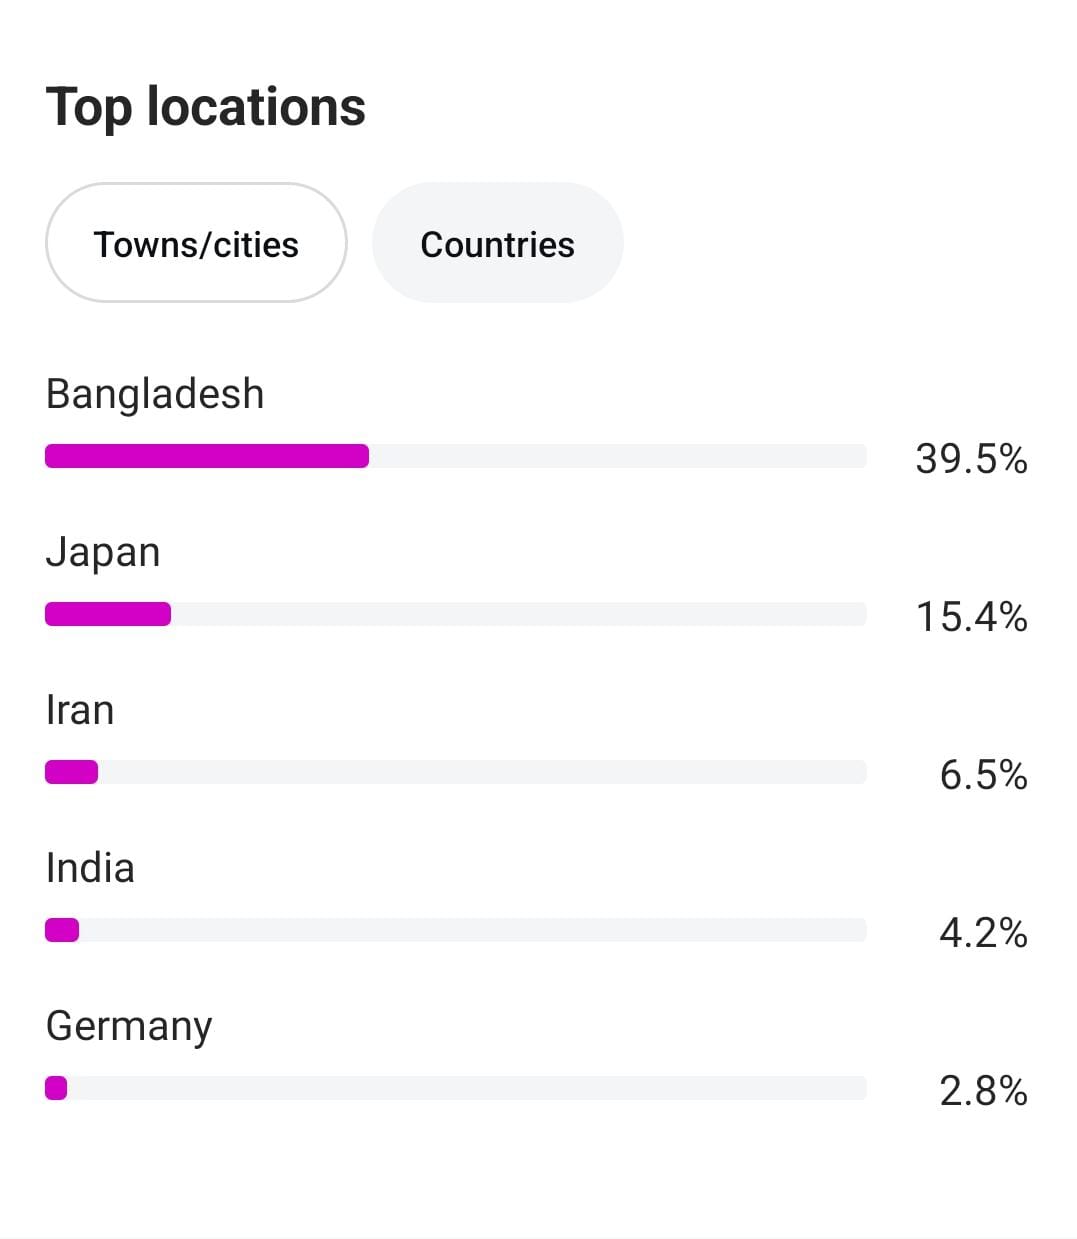
Task: Click the 2.8% value for Germany
Action: coord(983,1091)
